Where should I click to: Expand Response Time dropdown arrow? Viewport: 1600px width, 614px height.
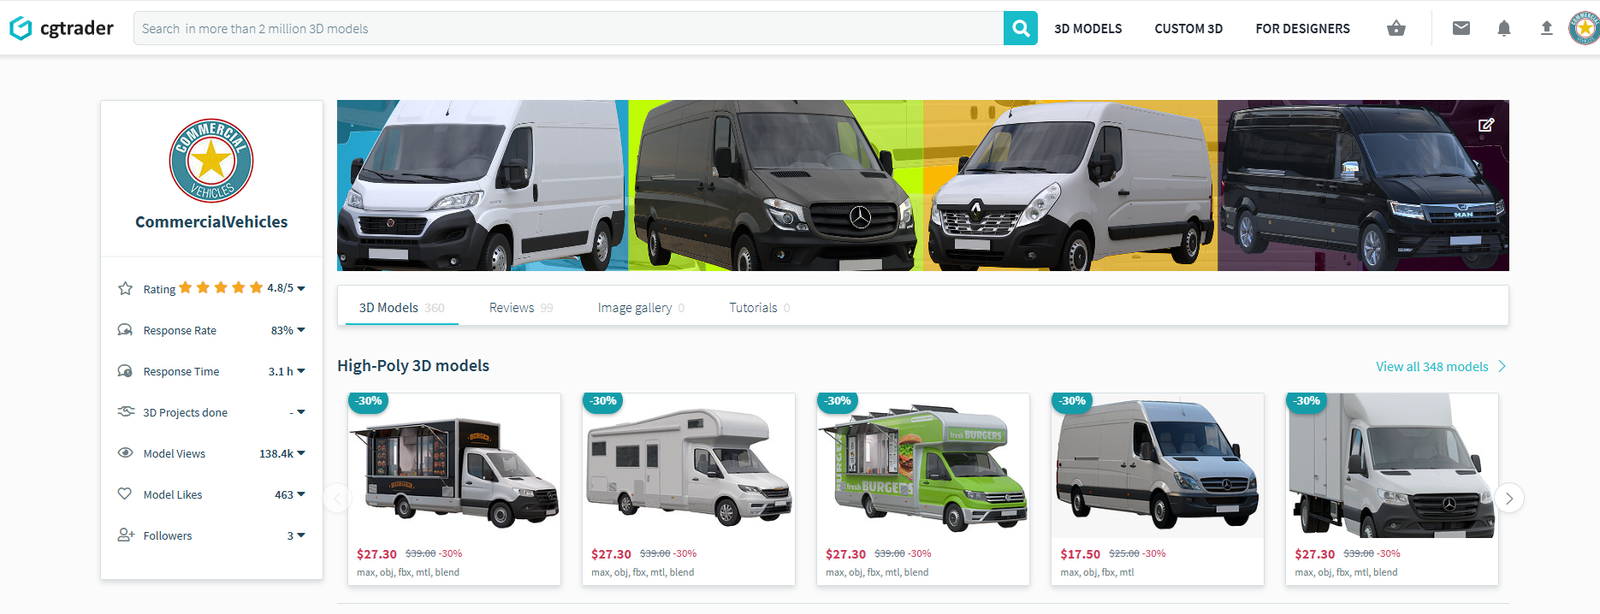(301, 371)
